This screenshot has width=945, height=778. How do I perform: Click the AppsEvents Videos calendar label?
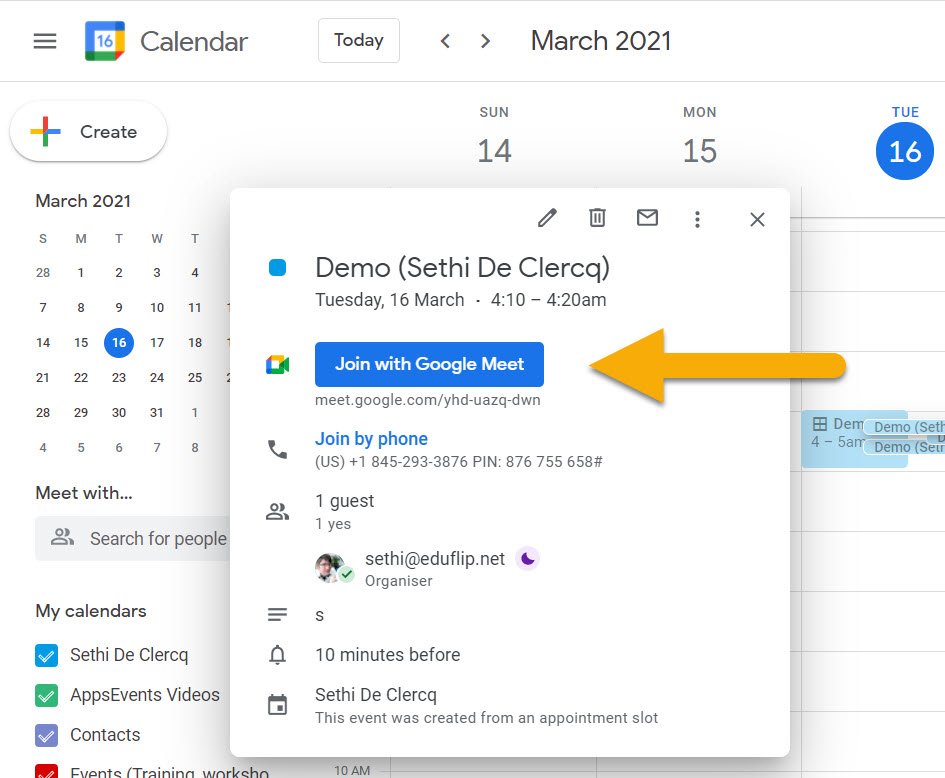click(x=145, y=695)
